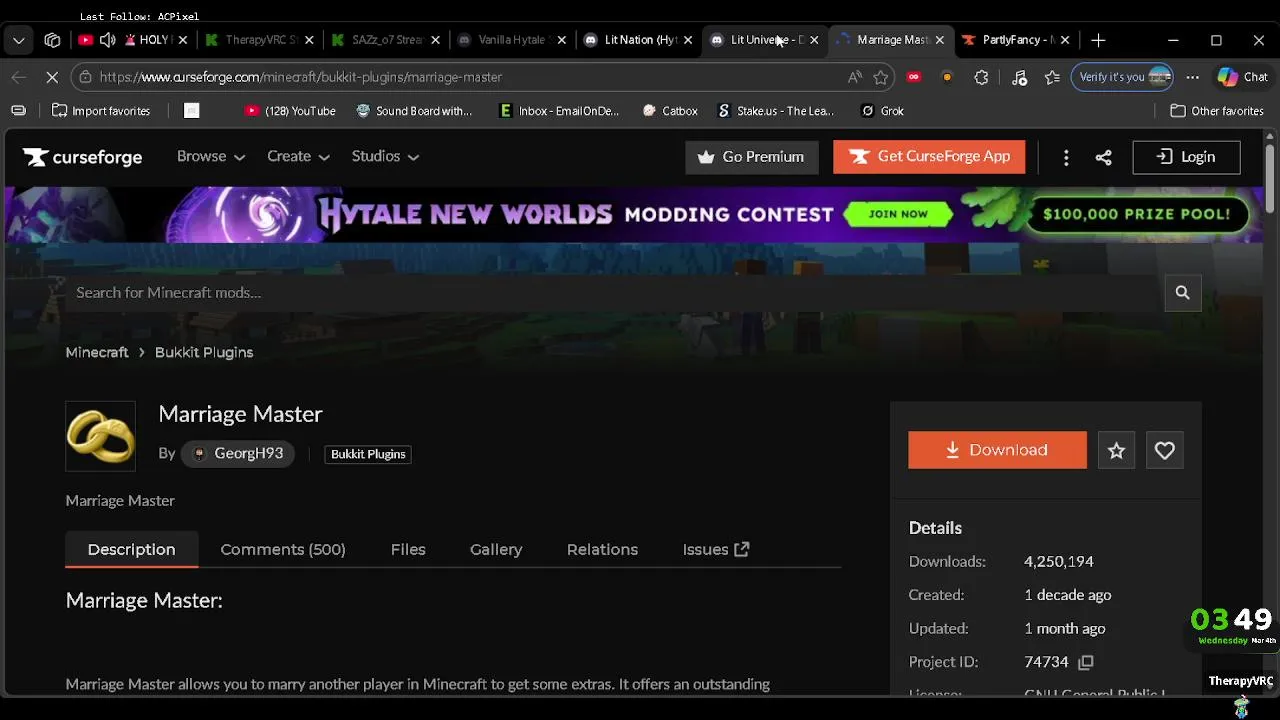This screenshot has width=1280, height=720.
Task: Open the Grok bookmark
Action: (x=882, y=111)
